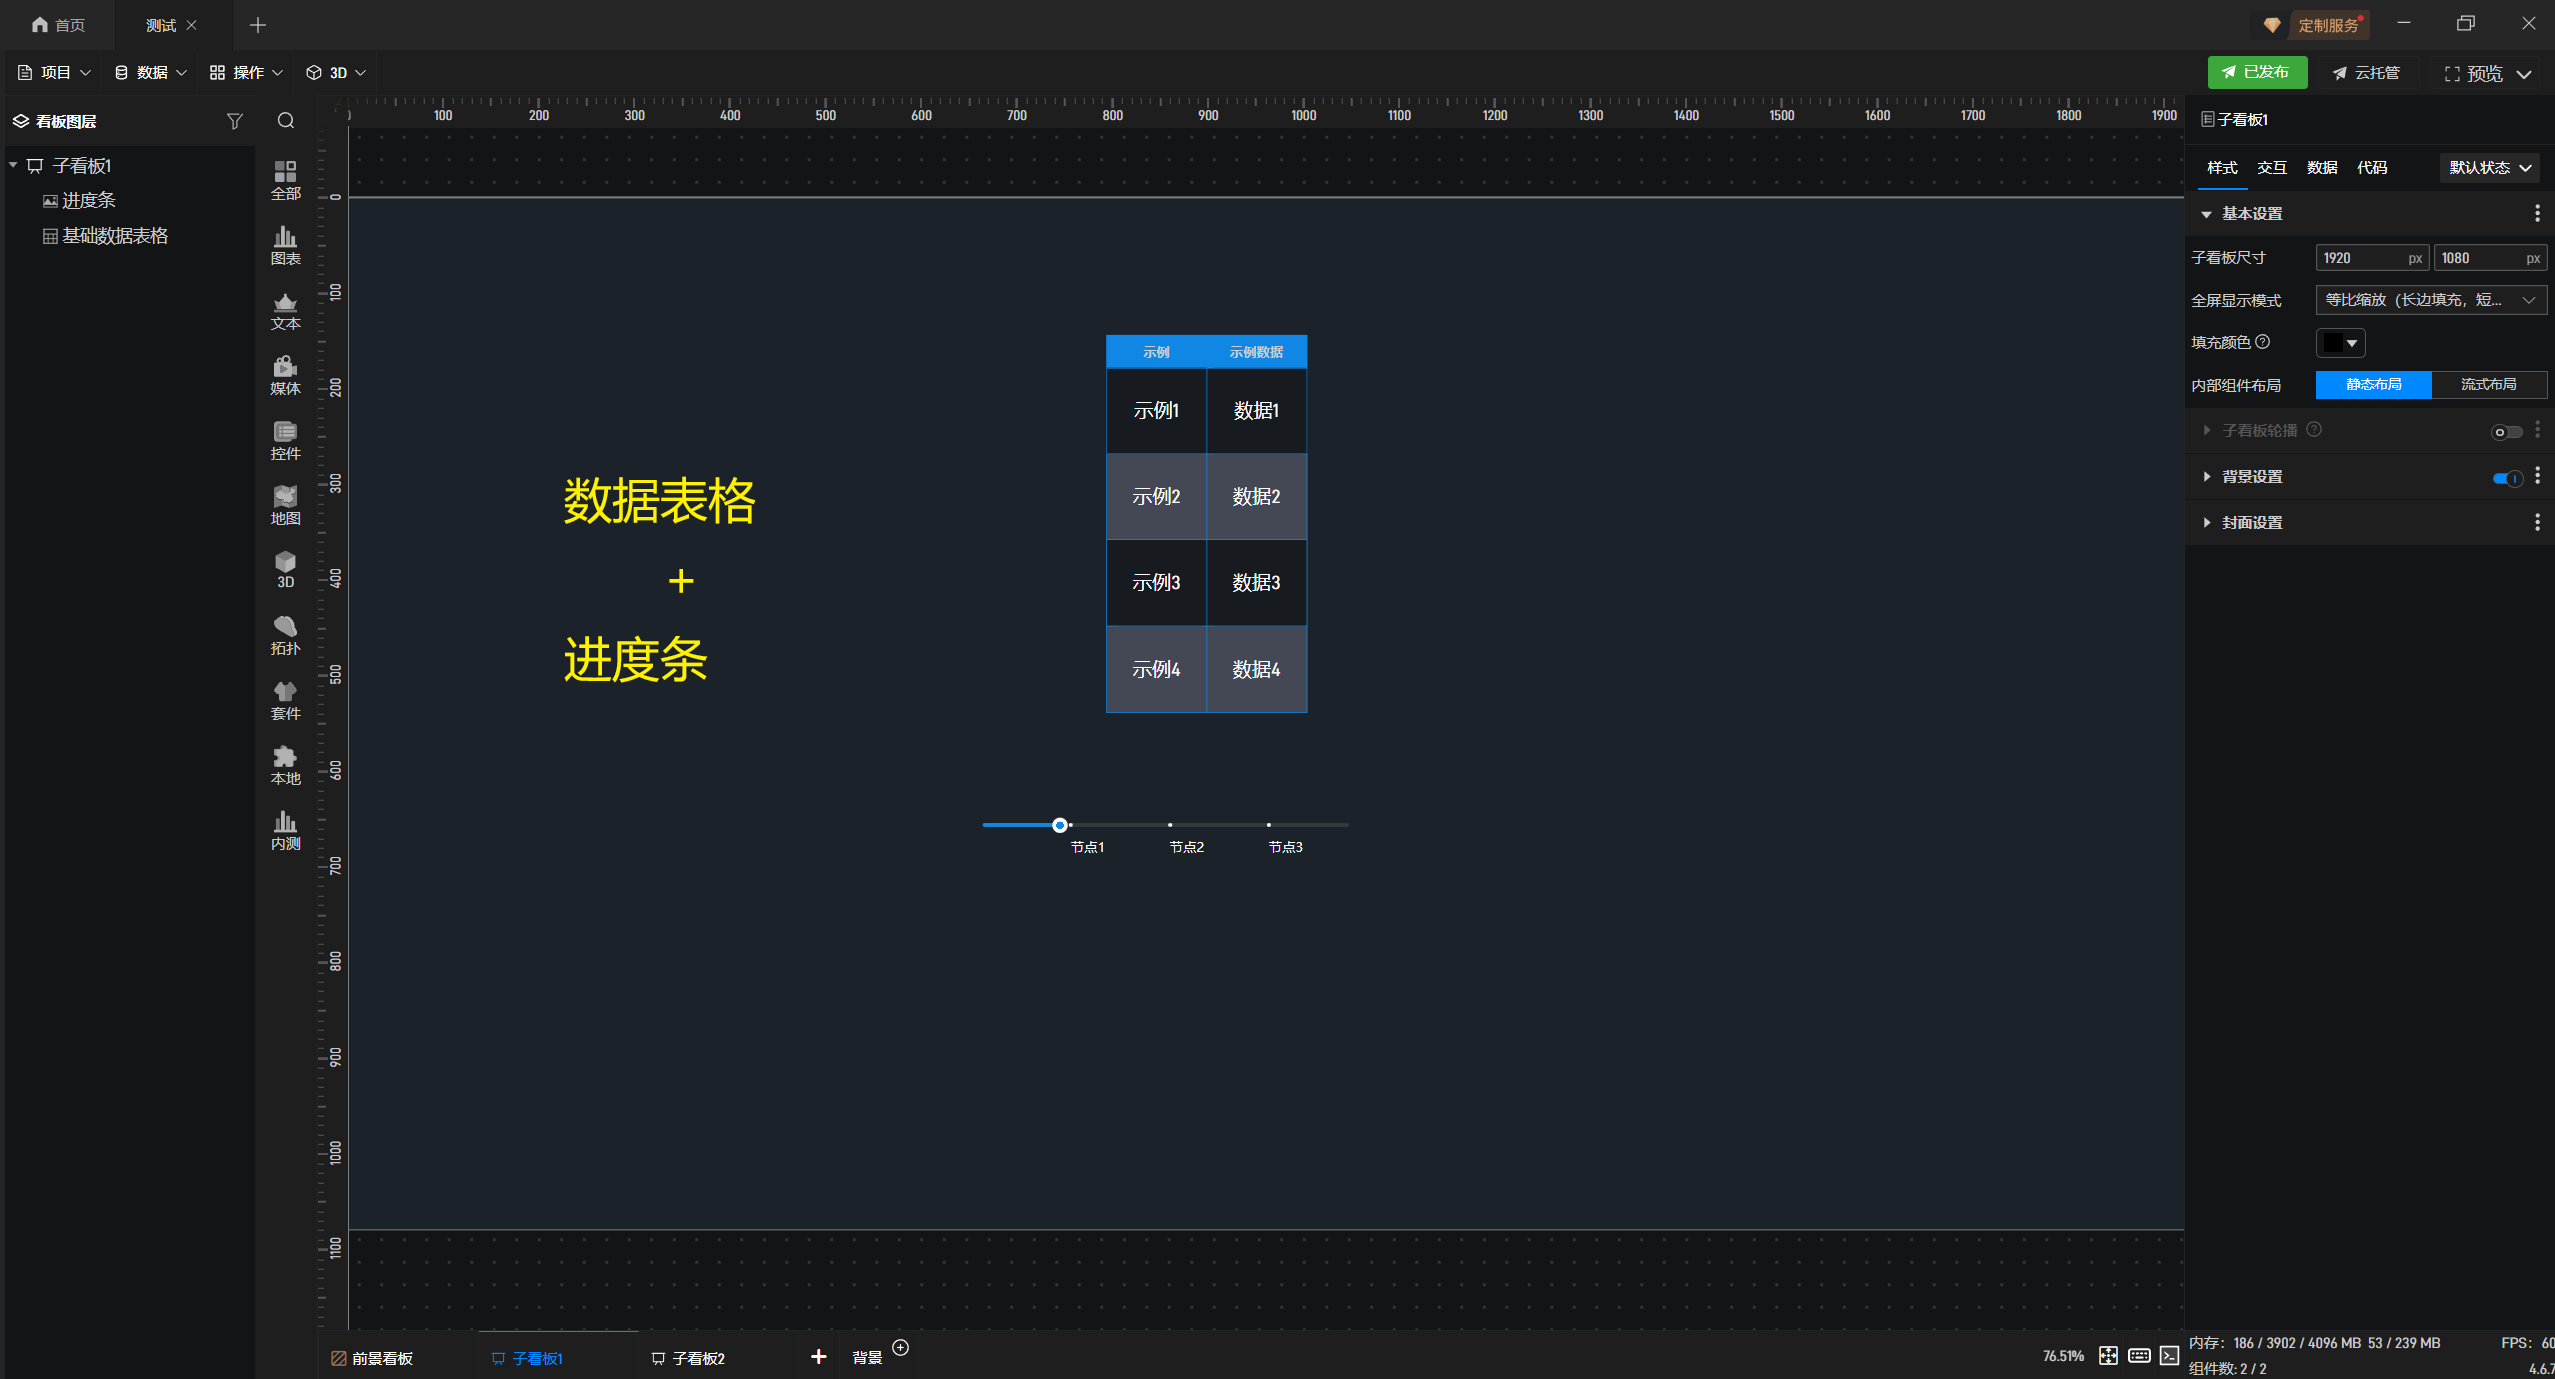Open the 全屏显示模式 dropdown
This screenshot has height=1379, width=2555.
(x=2430, y=300)
